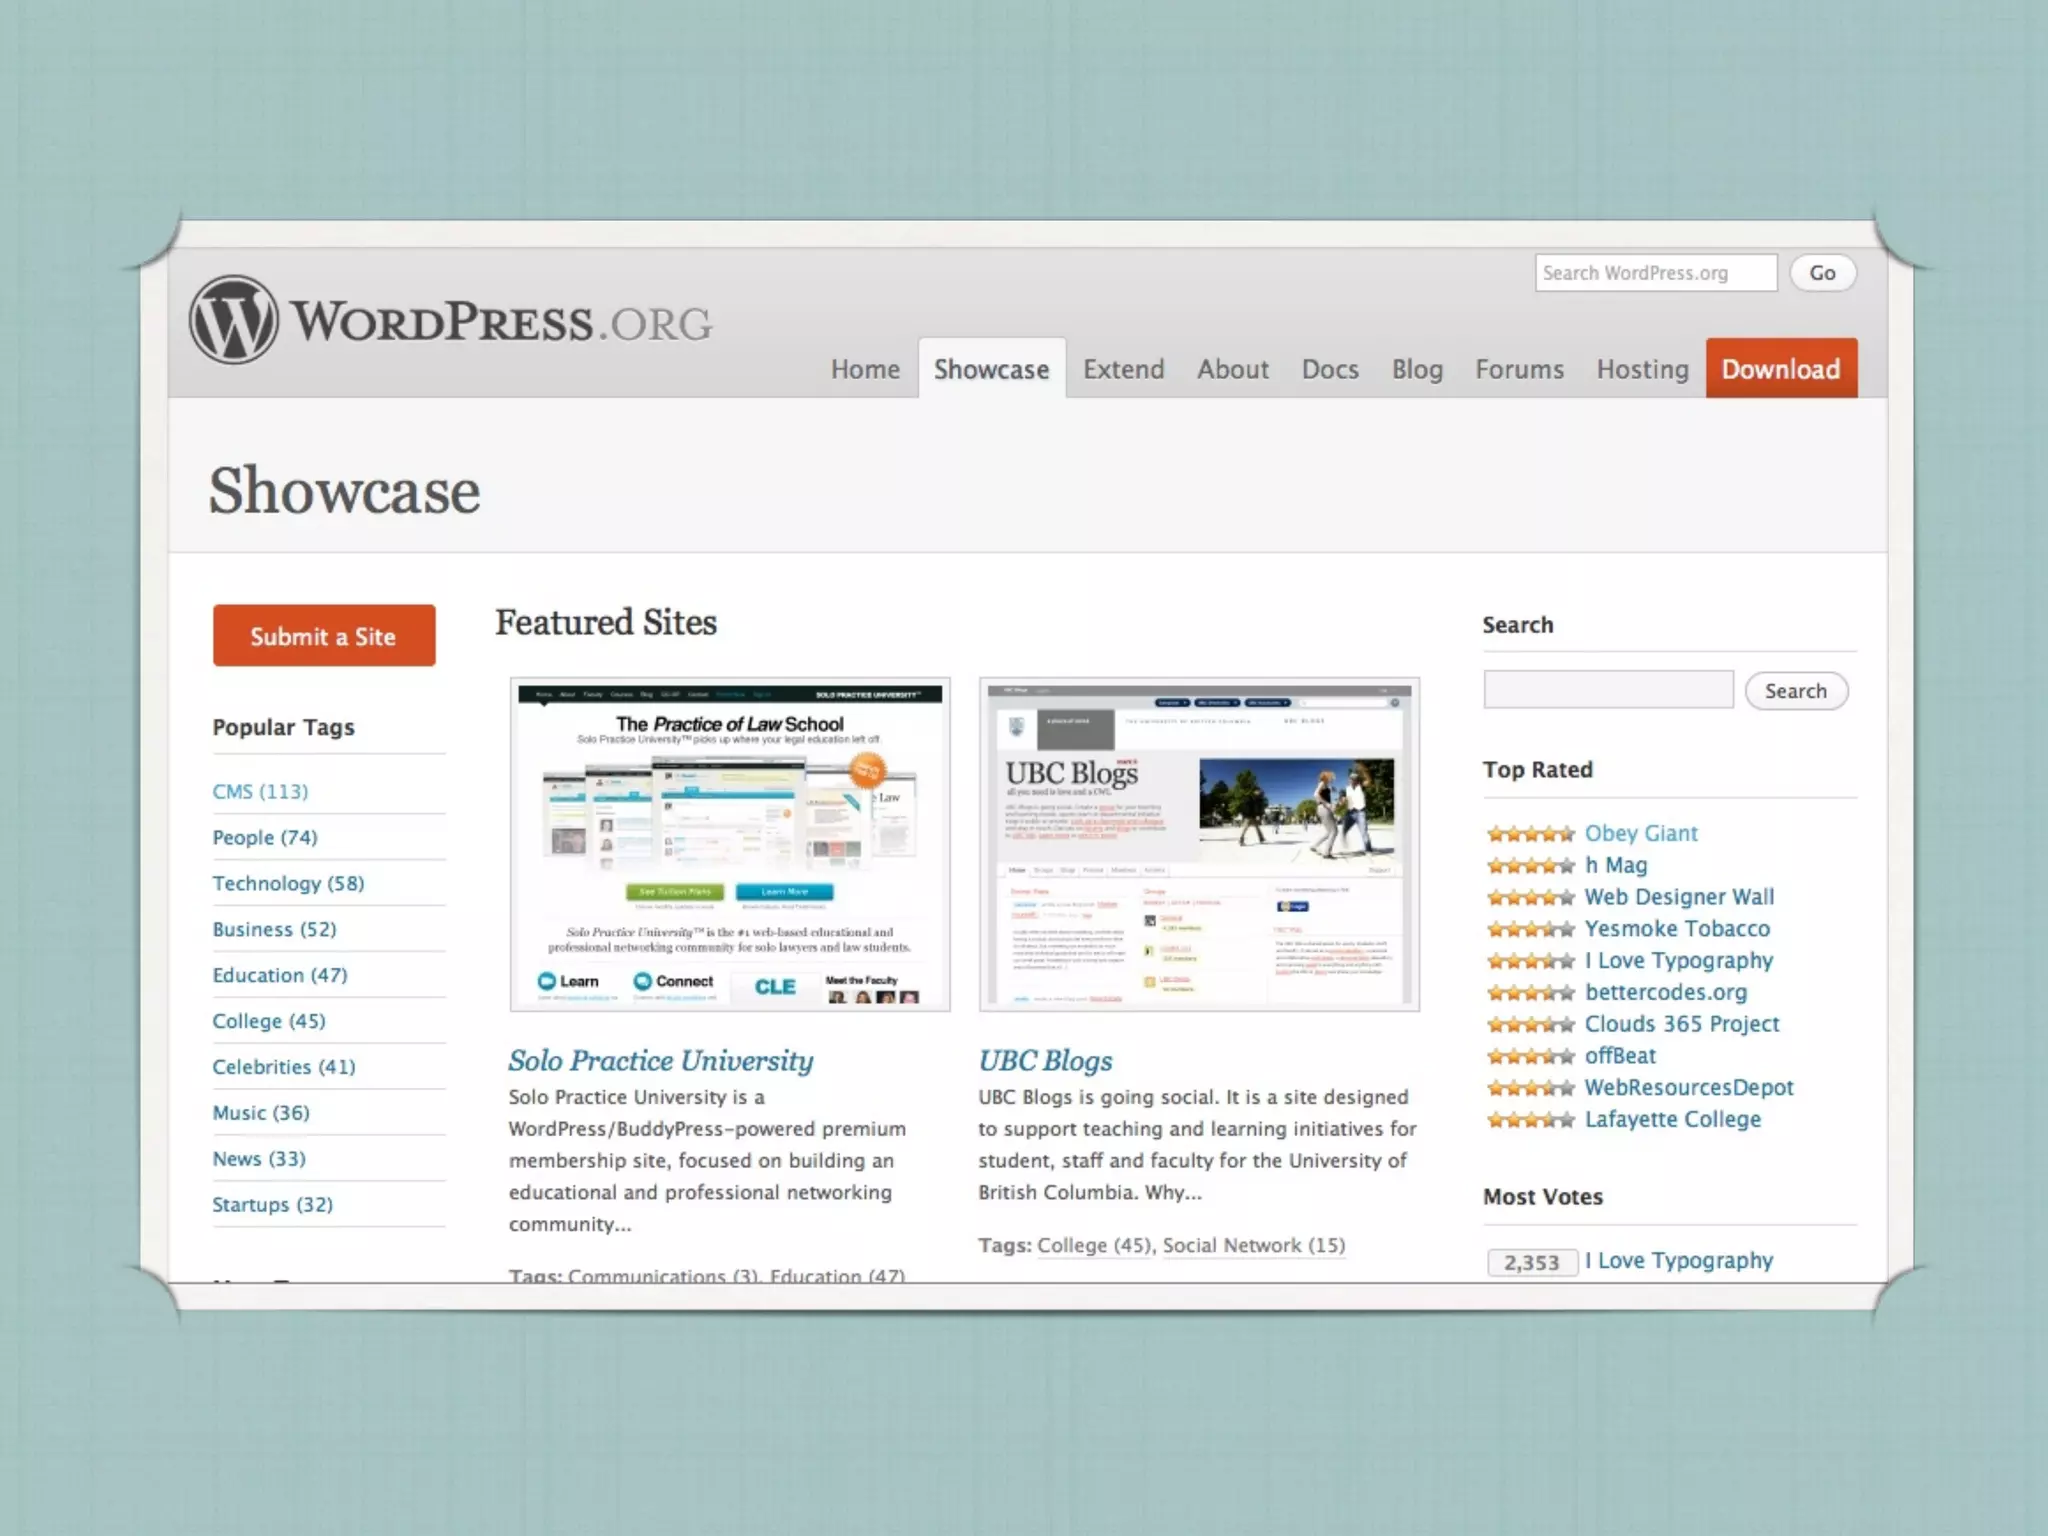Open the UBC Blogs screenshot thumbnail
The image size is (2048, 1536).
tap(1199, 845)
